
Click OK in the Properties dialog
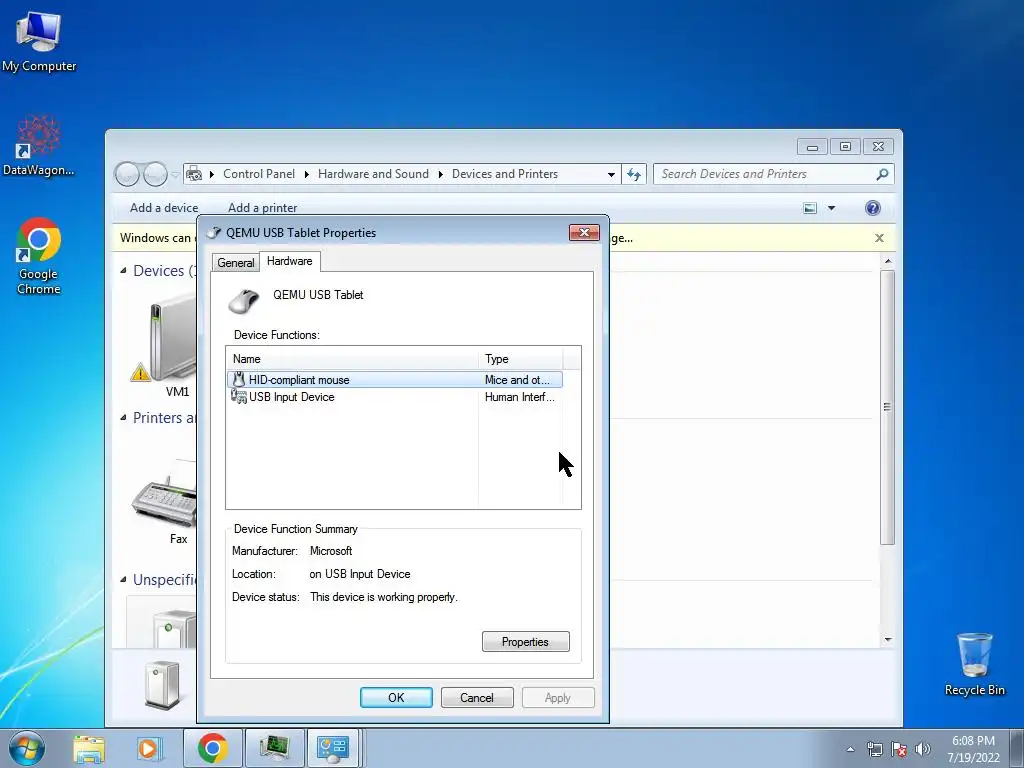pos(396,697)
